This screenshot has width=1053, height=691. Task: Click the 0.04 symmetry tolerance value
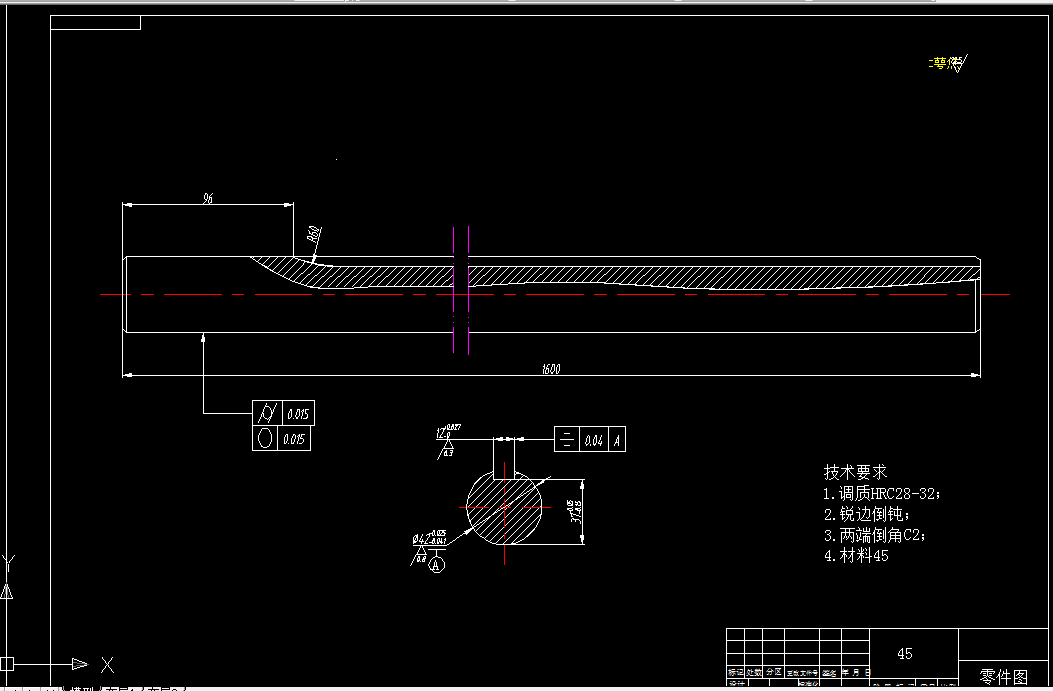(x=594, y=441)
